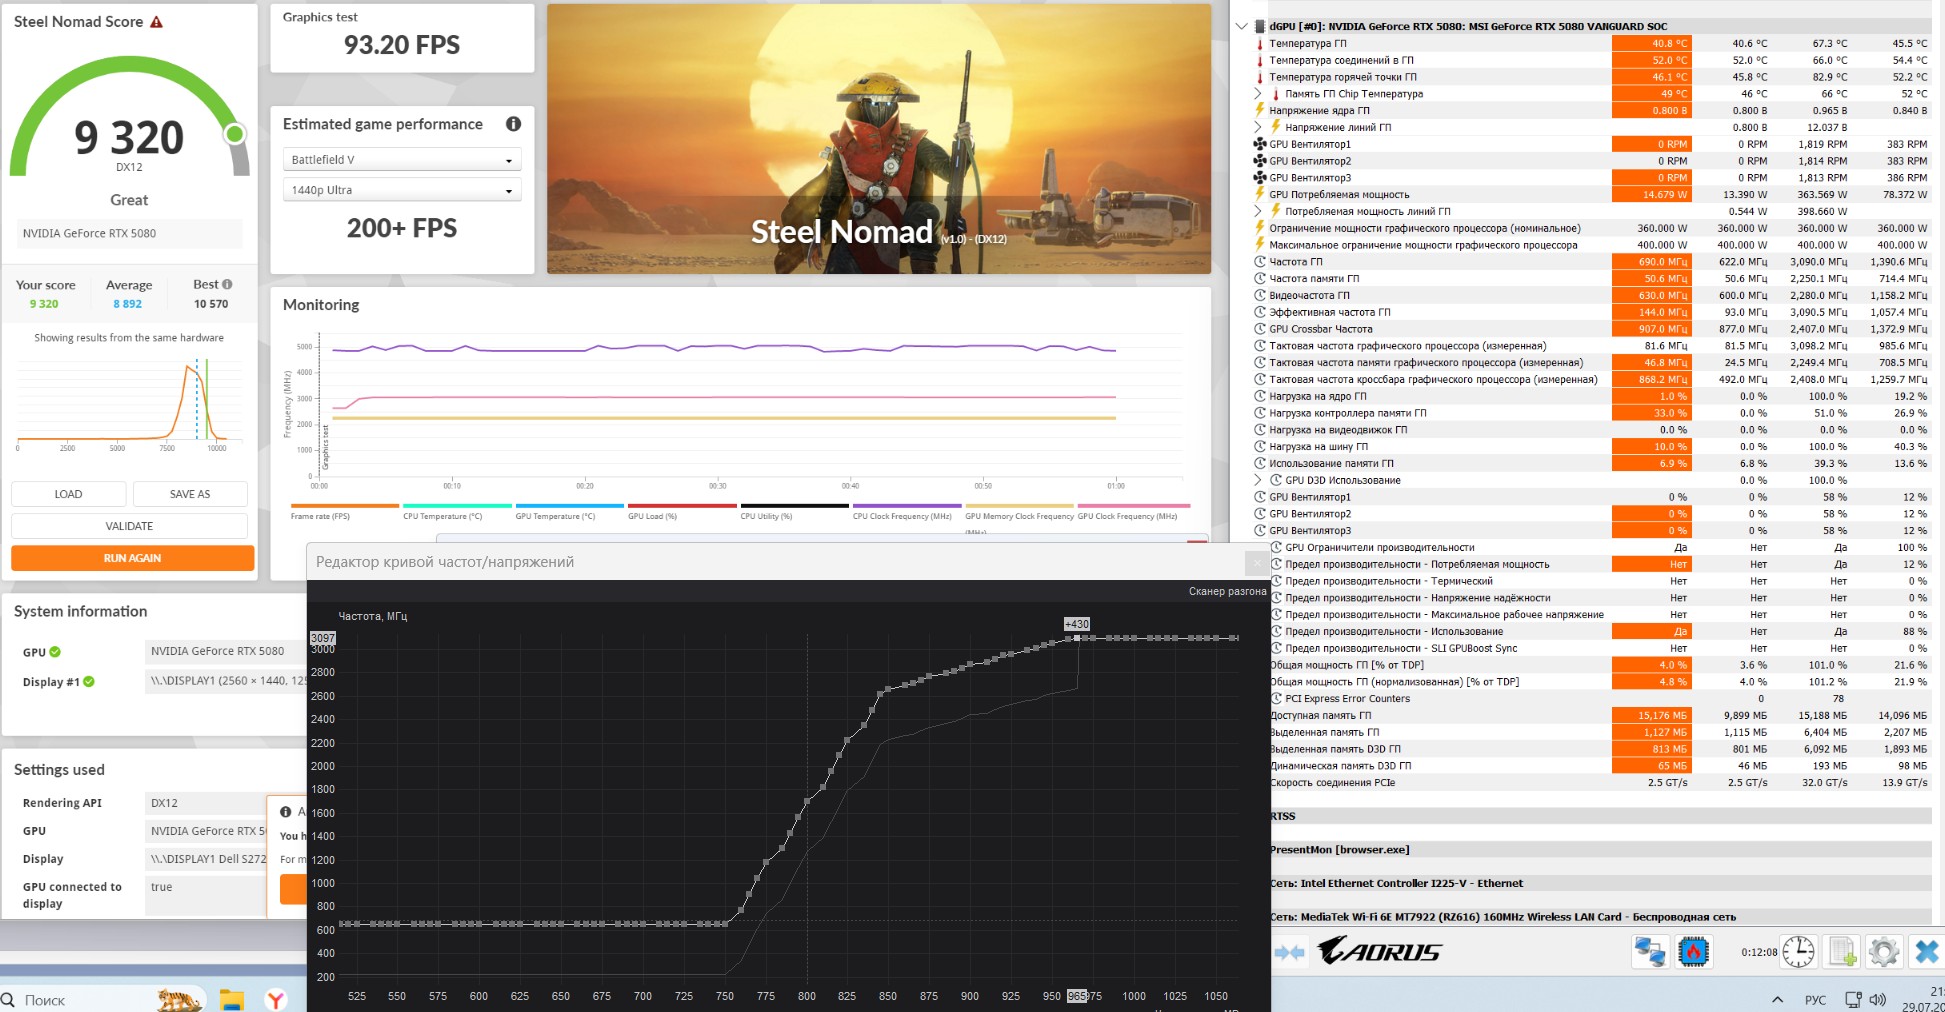Image resolution: width=1945 pixels, height=1012 pixels.
Task: Expand Память ГП Chip Температура row
Action: [x=1259, y=94]
